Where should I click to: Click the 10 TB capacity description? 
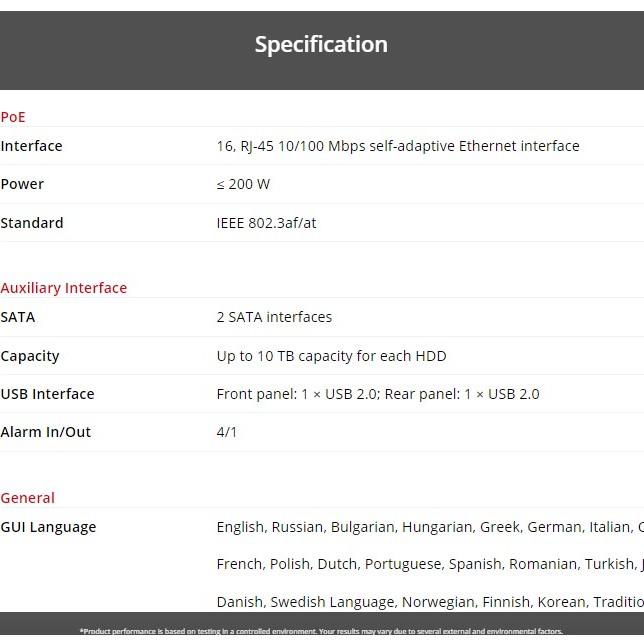(331, 356)
